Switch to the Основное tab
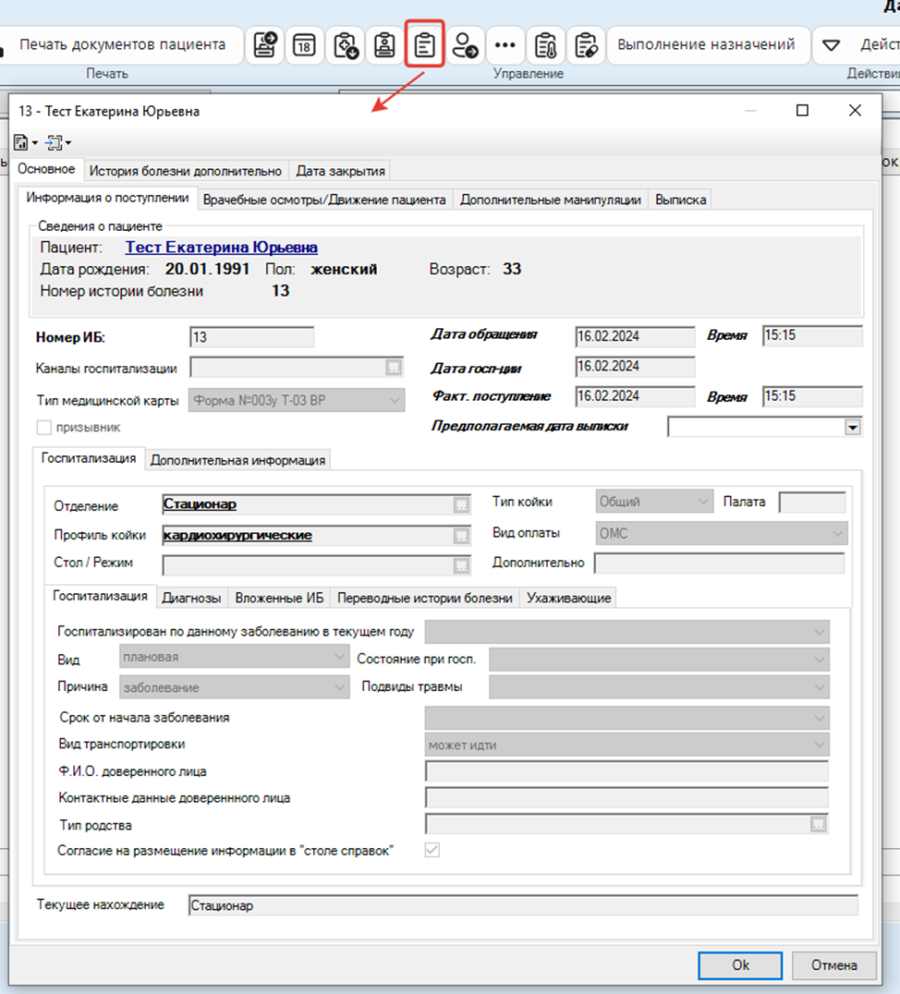Image resolution: width=900 pixels, height=994 pixels. coord(46,169)
